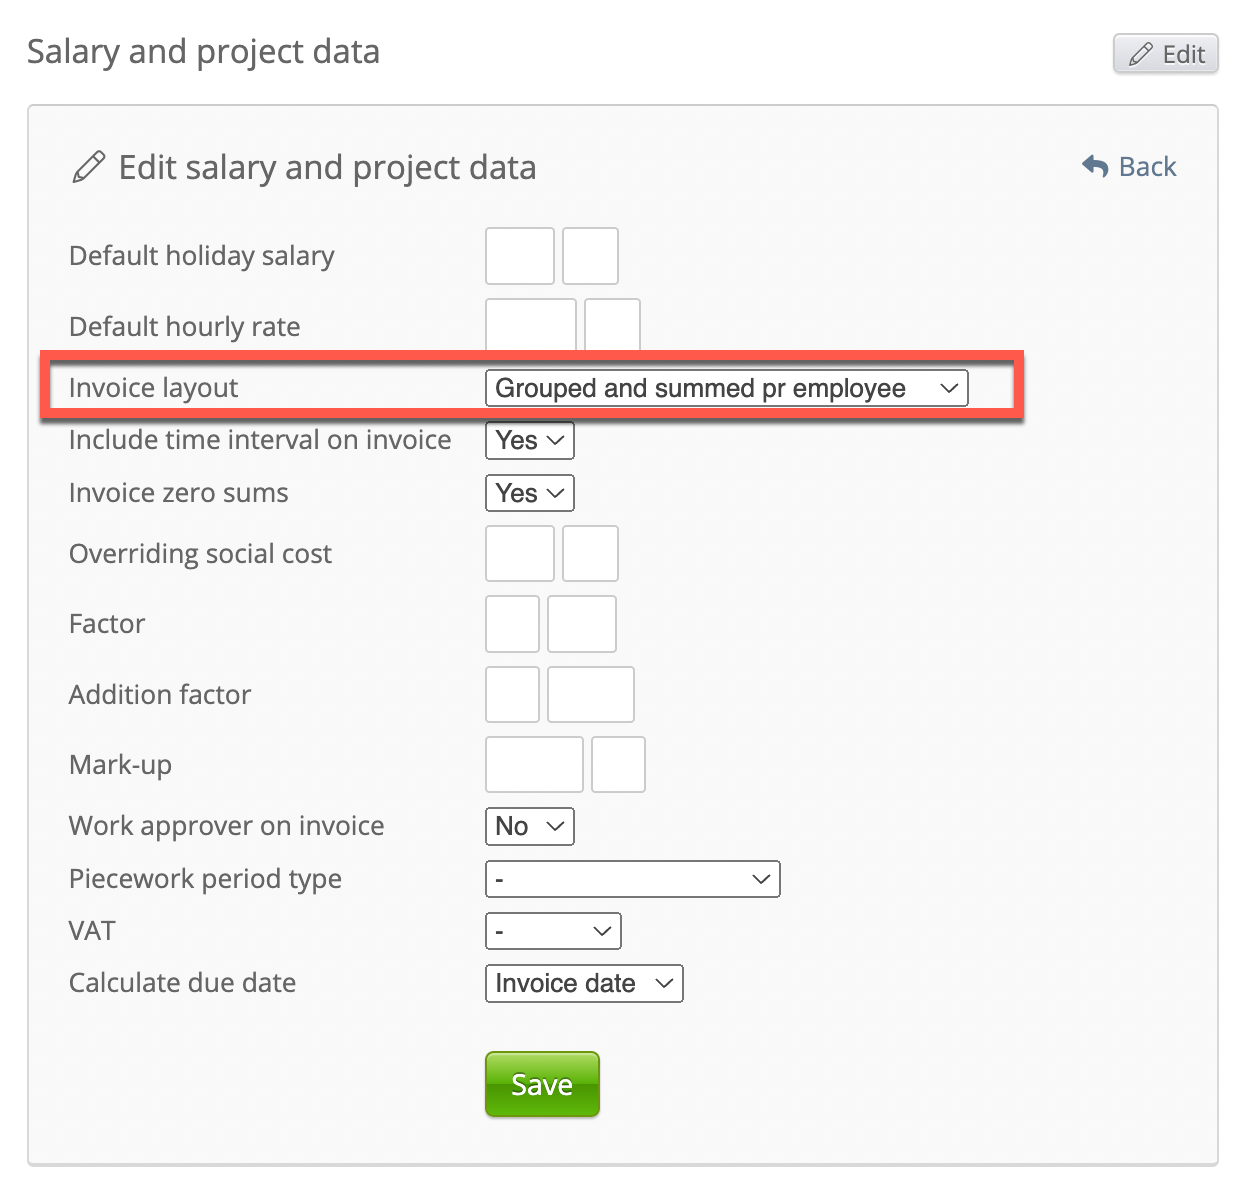1240x1184 pixels.
Task: Click the first Factor input field
Action: coord(512,624)
